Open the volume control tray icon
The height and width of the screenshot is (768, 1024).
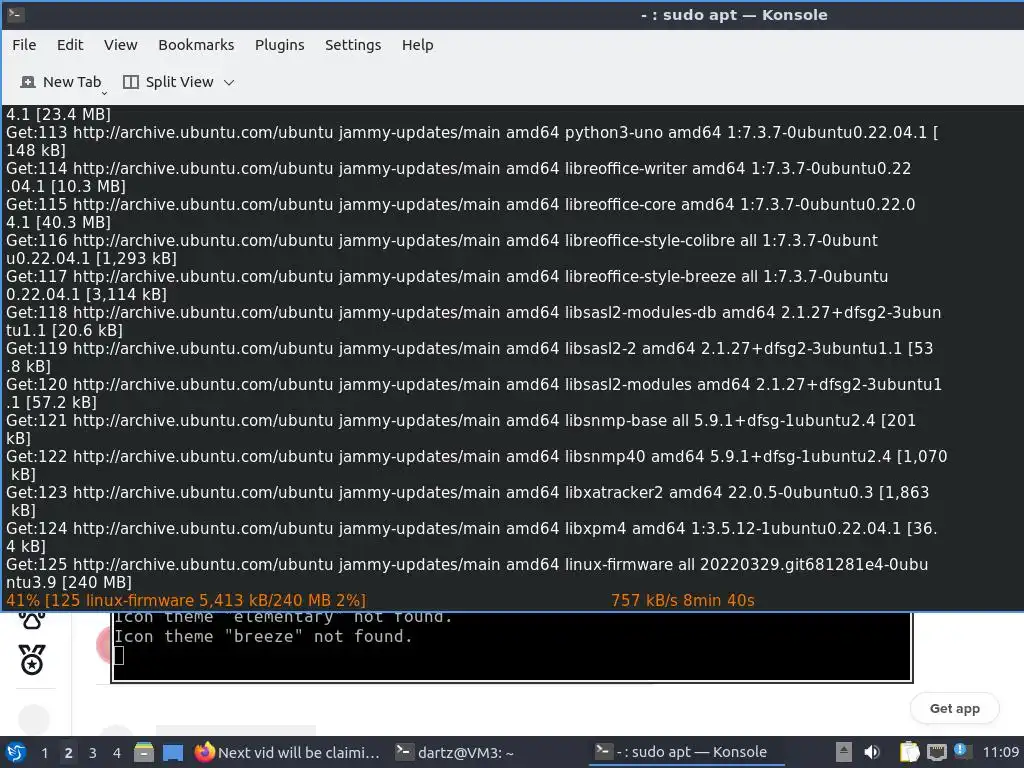[x=872, y=752]
